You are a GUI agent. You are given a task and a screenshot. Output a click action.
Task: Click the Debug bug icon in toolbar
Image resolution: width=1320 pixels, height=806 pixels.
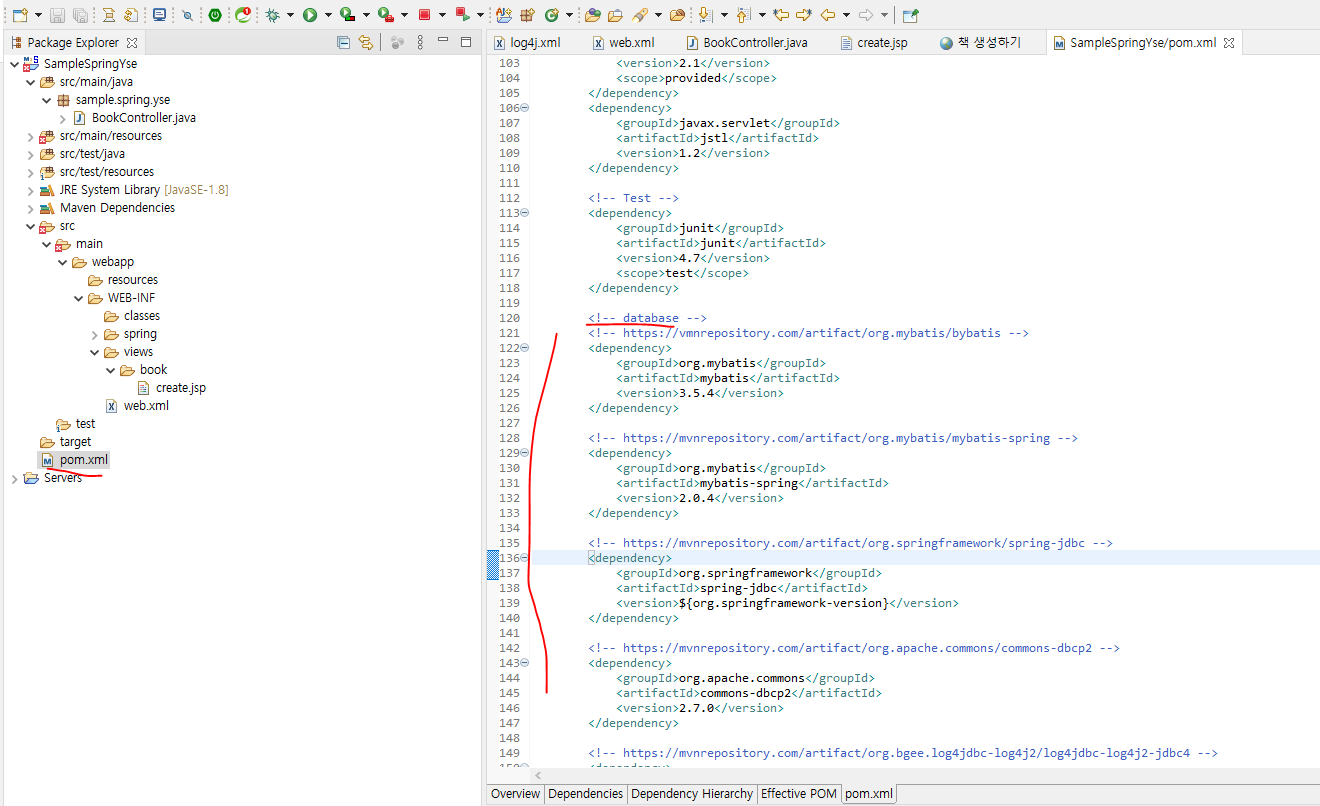point(272,15)
